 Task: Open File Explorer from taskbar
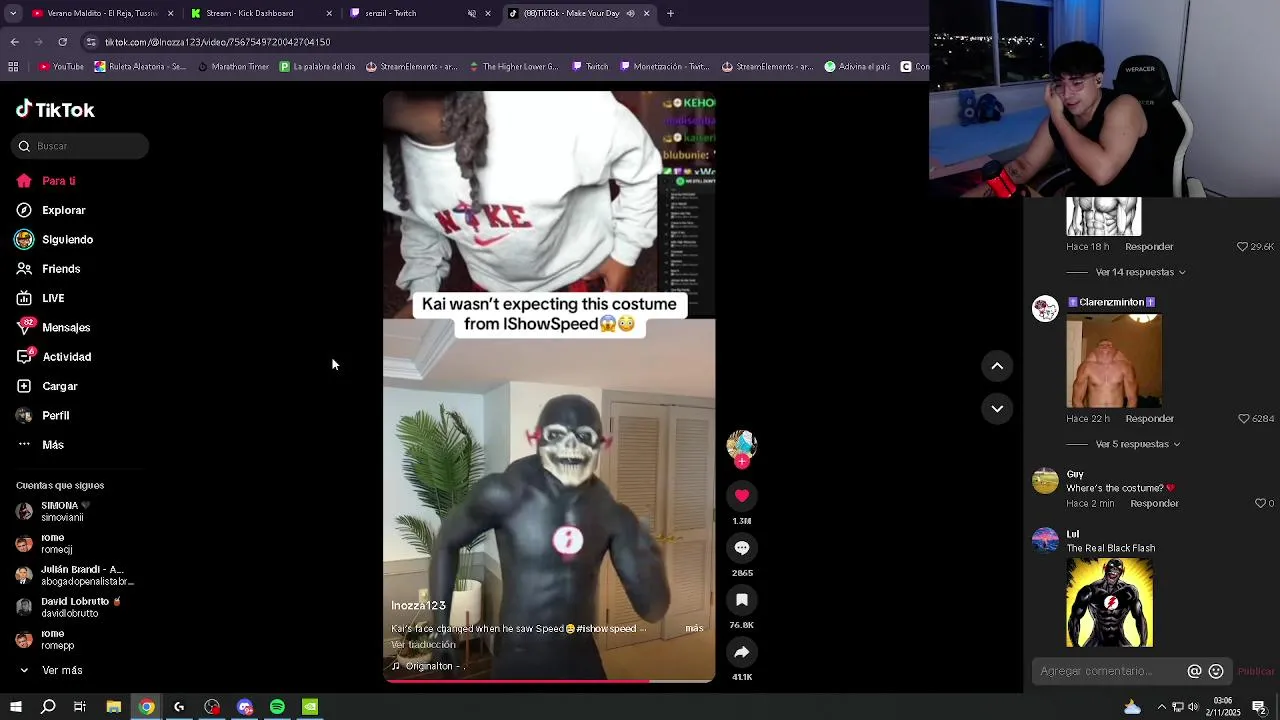[x=114, y=707]
